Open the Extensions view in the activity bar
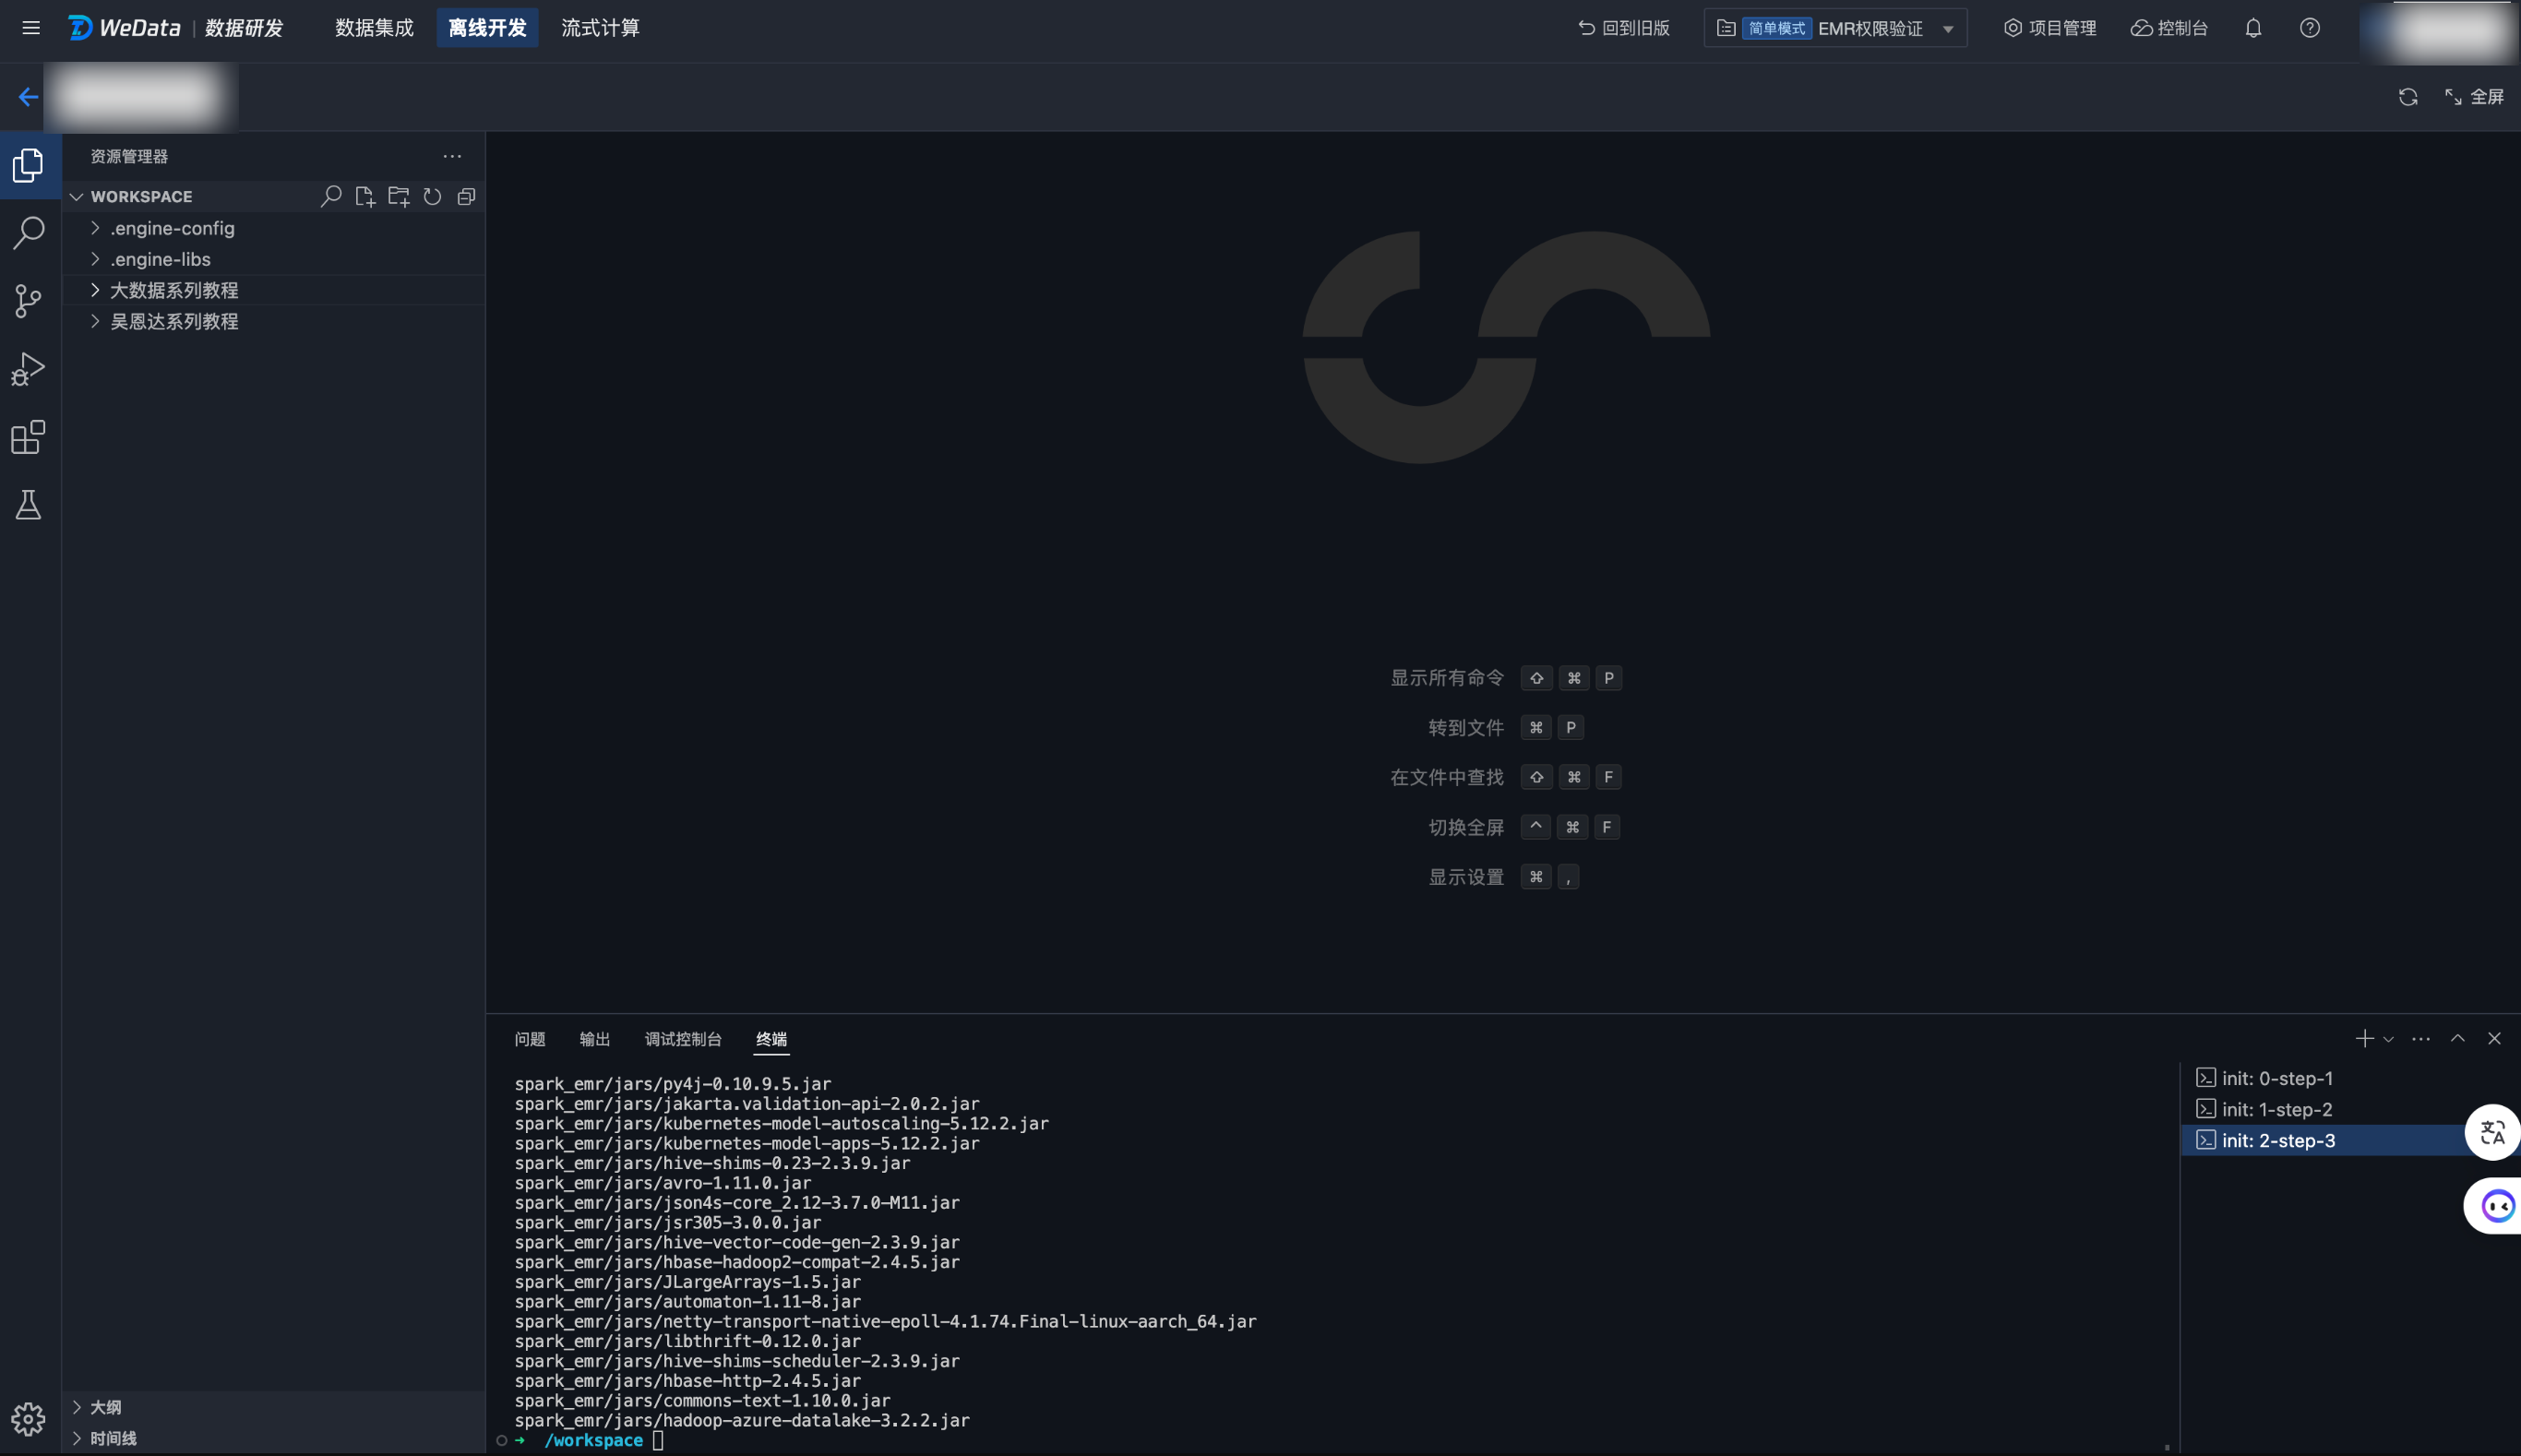Screen dimensions: 2521x1456 pos(28,437)
